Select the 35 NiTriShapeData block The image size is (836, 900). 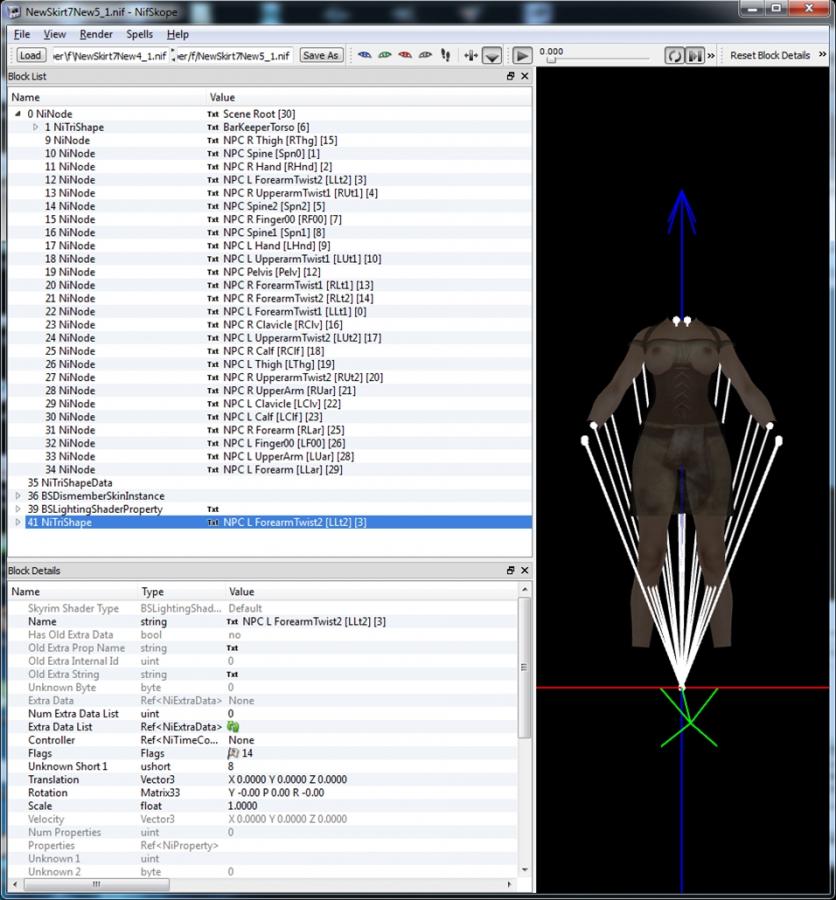(270, 483)
